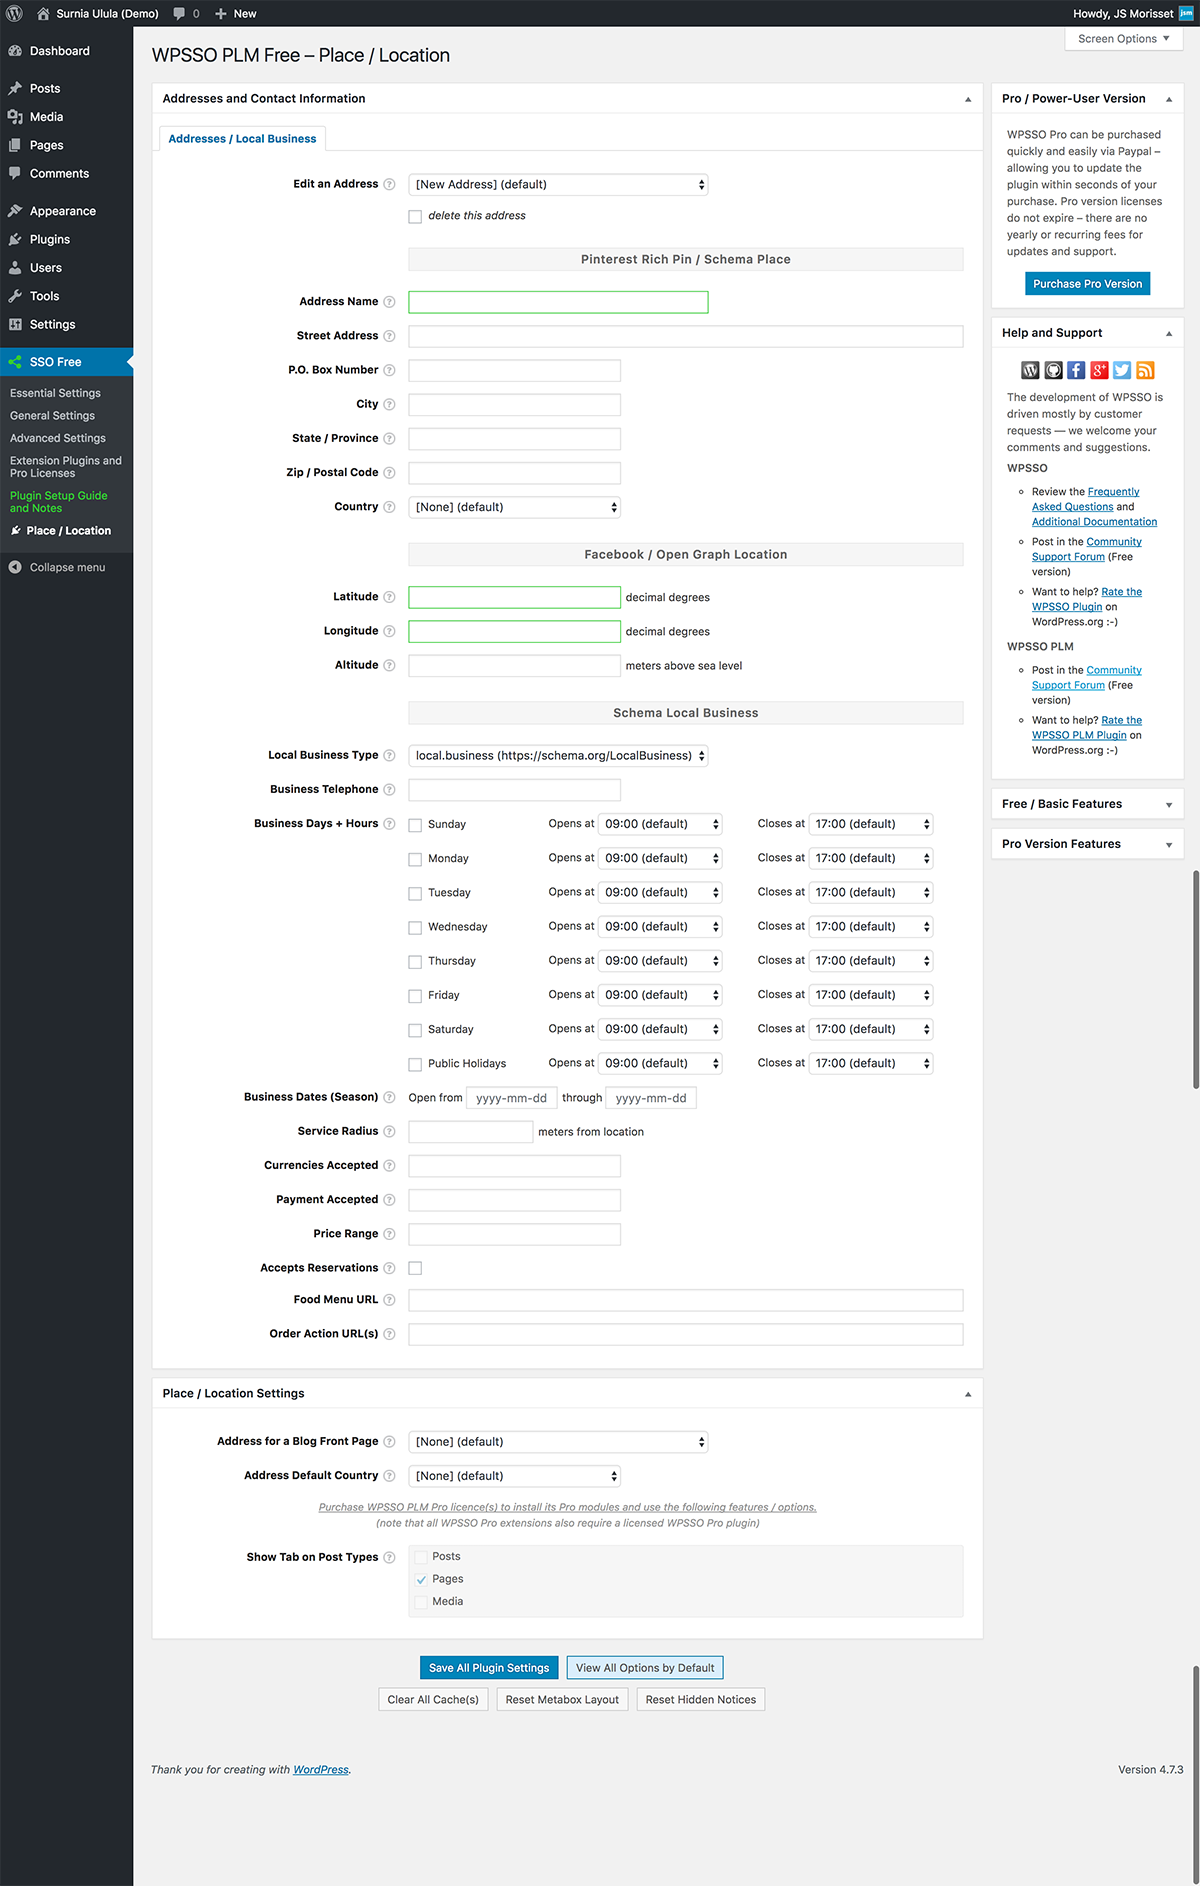The image size is (1200, 1886).
Task: Click the comments bubble icon in admin bar
Action: pos(180,14)
